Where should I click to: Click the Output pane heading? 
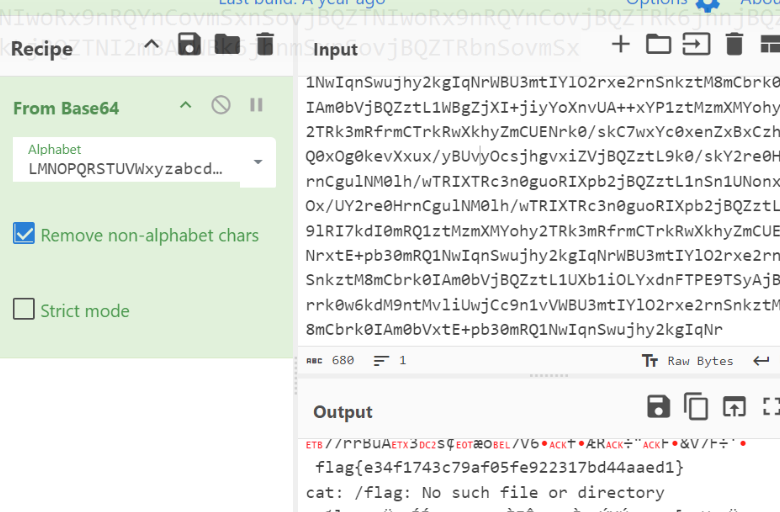click(343, 411)
